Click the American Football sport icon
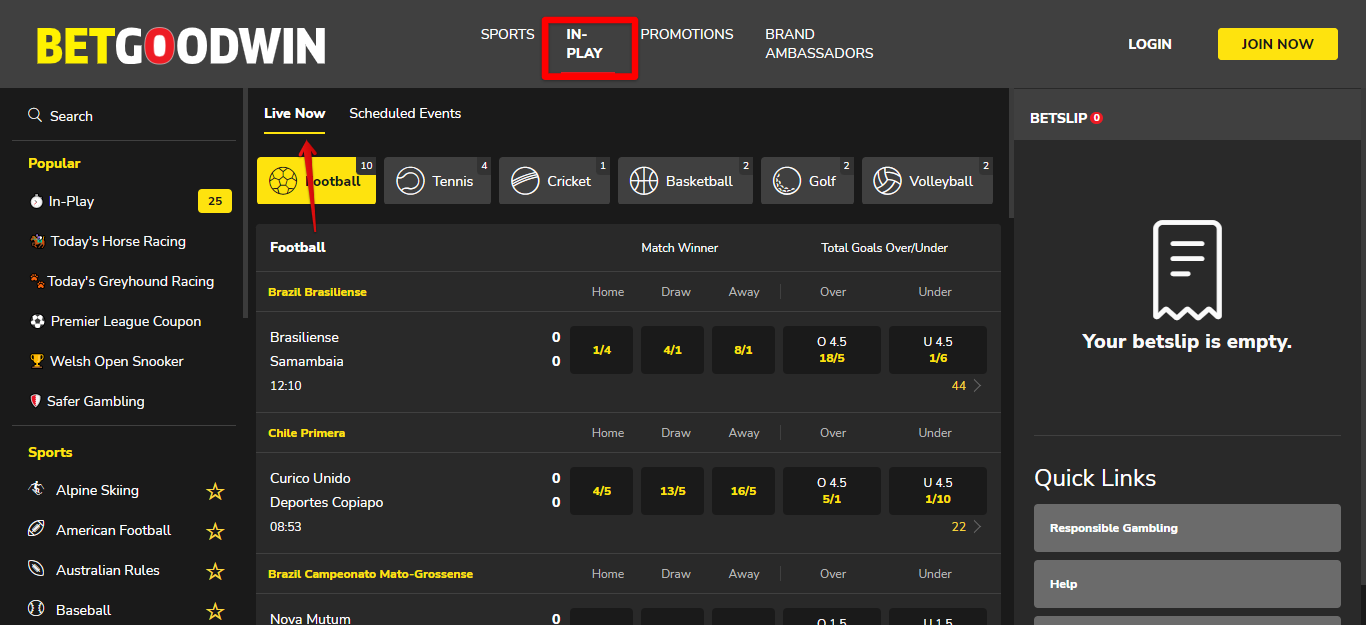 pos(37,530)
